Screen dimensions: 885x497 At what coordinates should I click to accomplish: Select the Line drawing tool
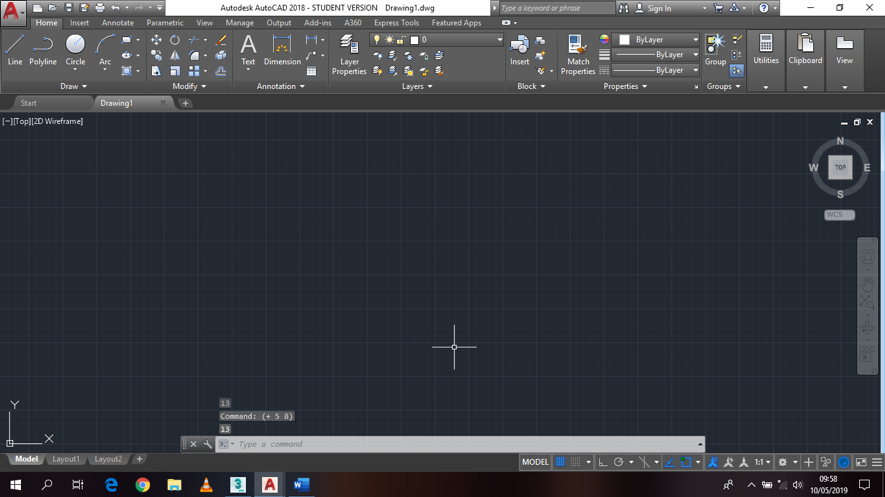coord(15,50)
